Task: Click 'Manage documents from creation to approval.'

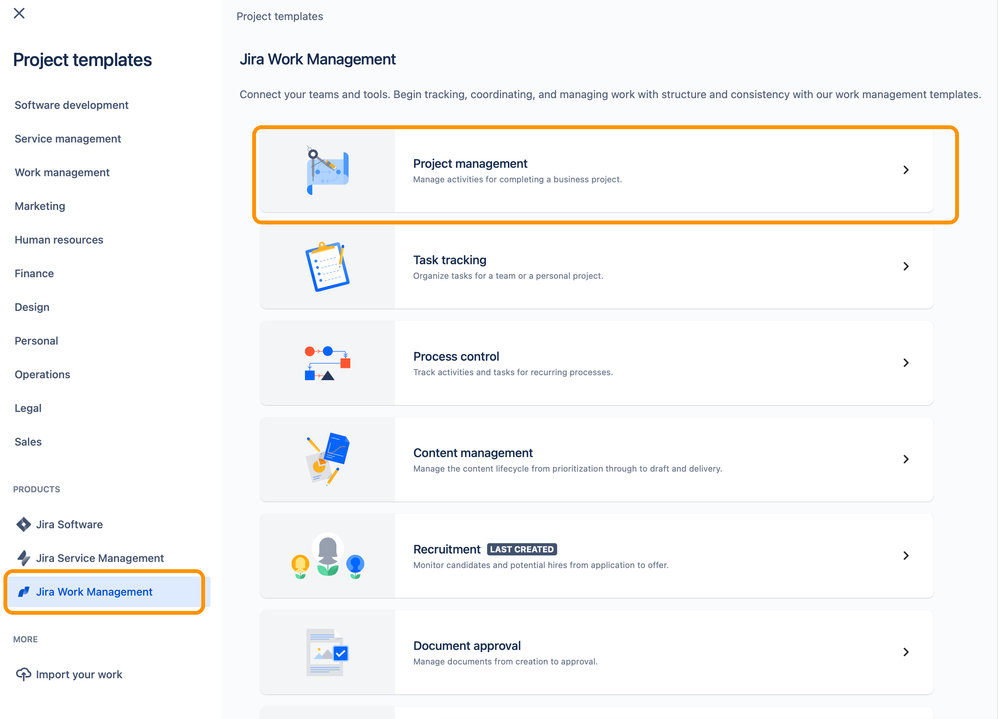Action: (x=505, y=662)
